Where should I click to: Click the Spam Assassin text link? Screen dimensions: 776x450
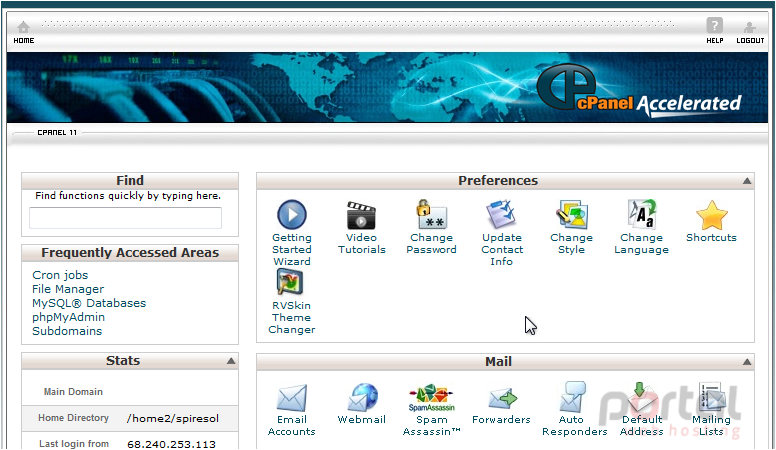click(x=431, y=426)
